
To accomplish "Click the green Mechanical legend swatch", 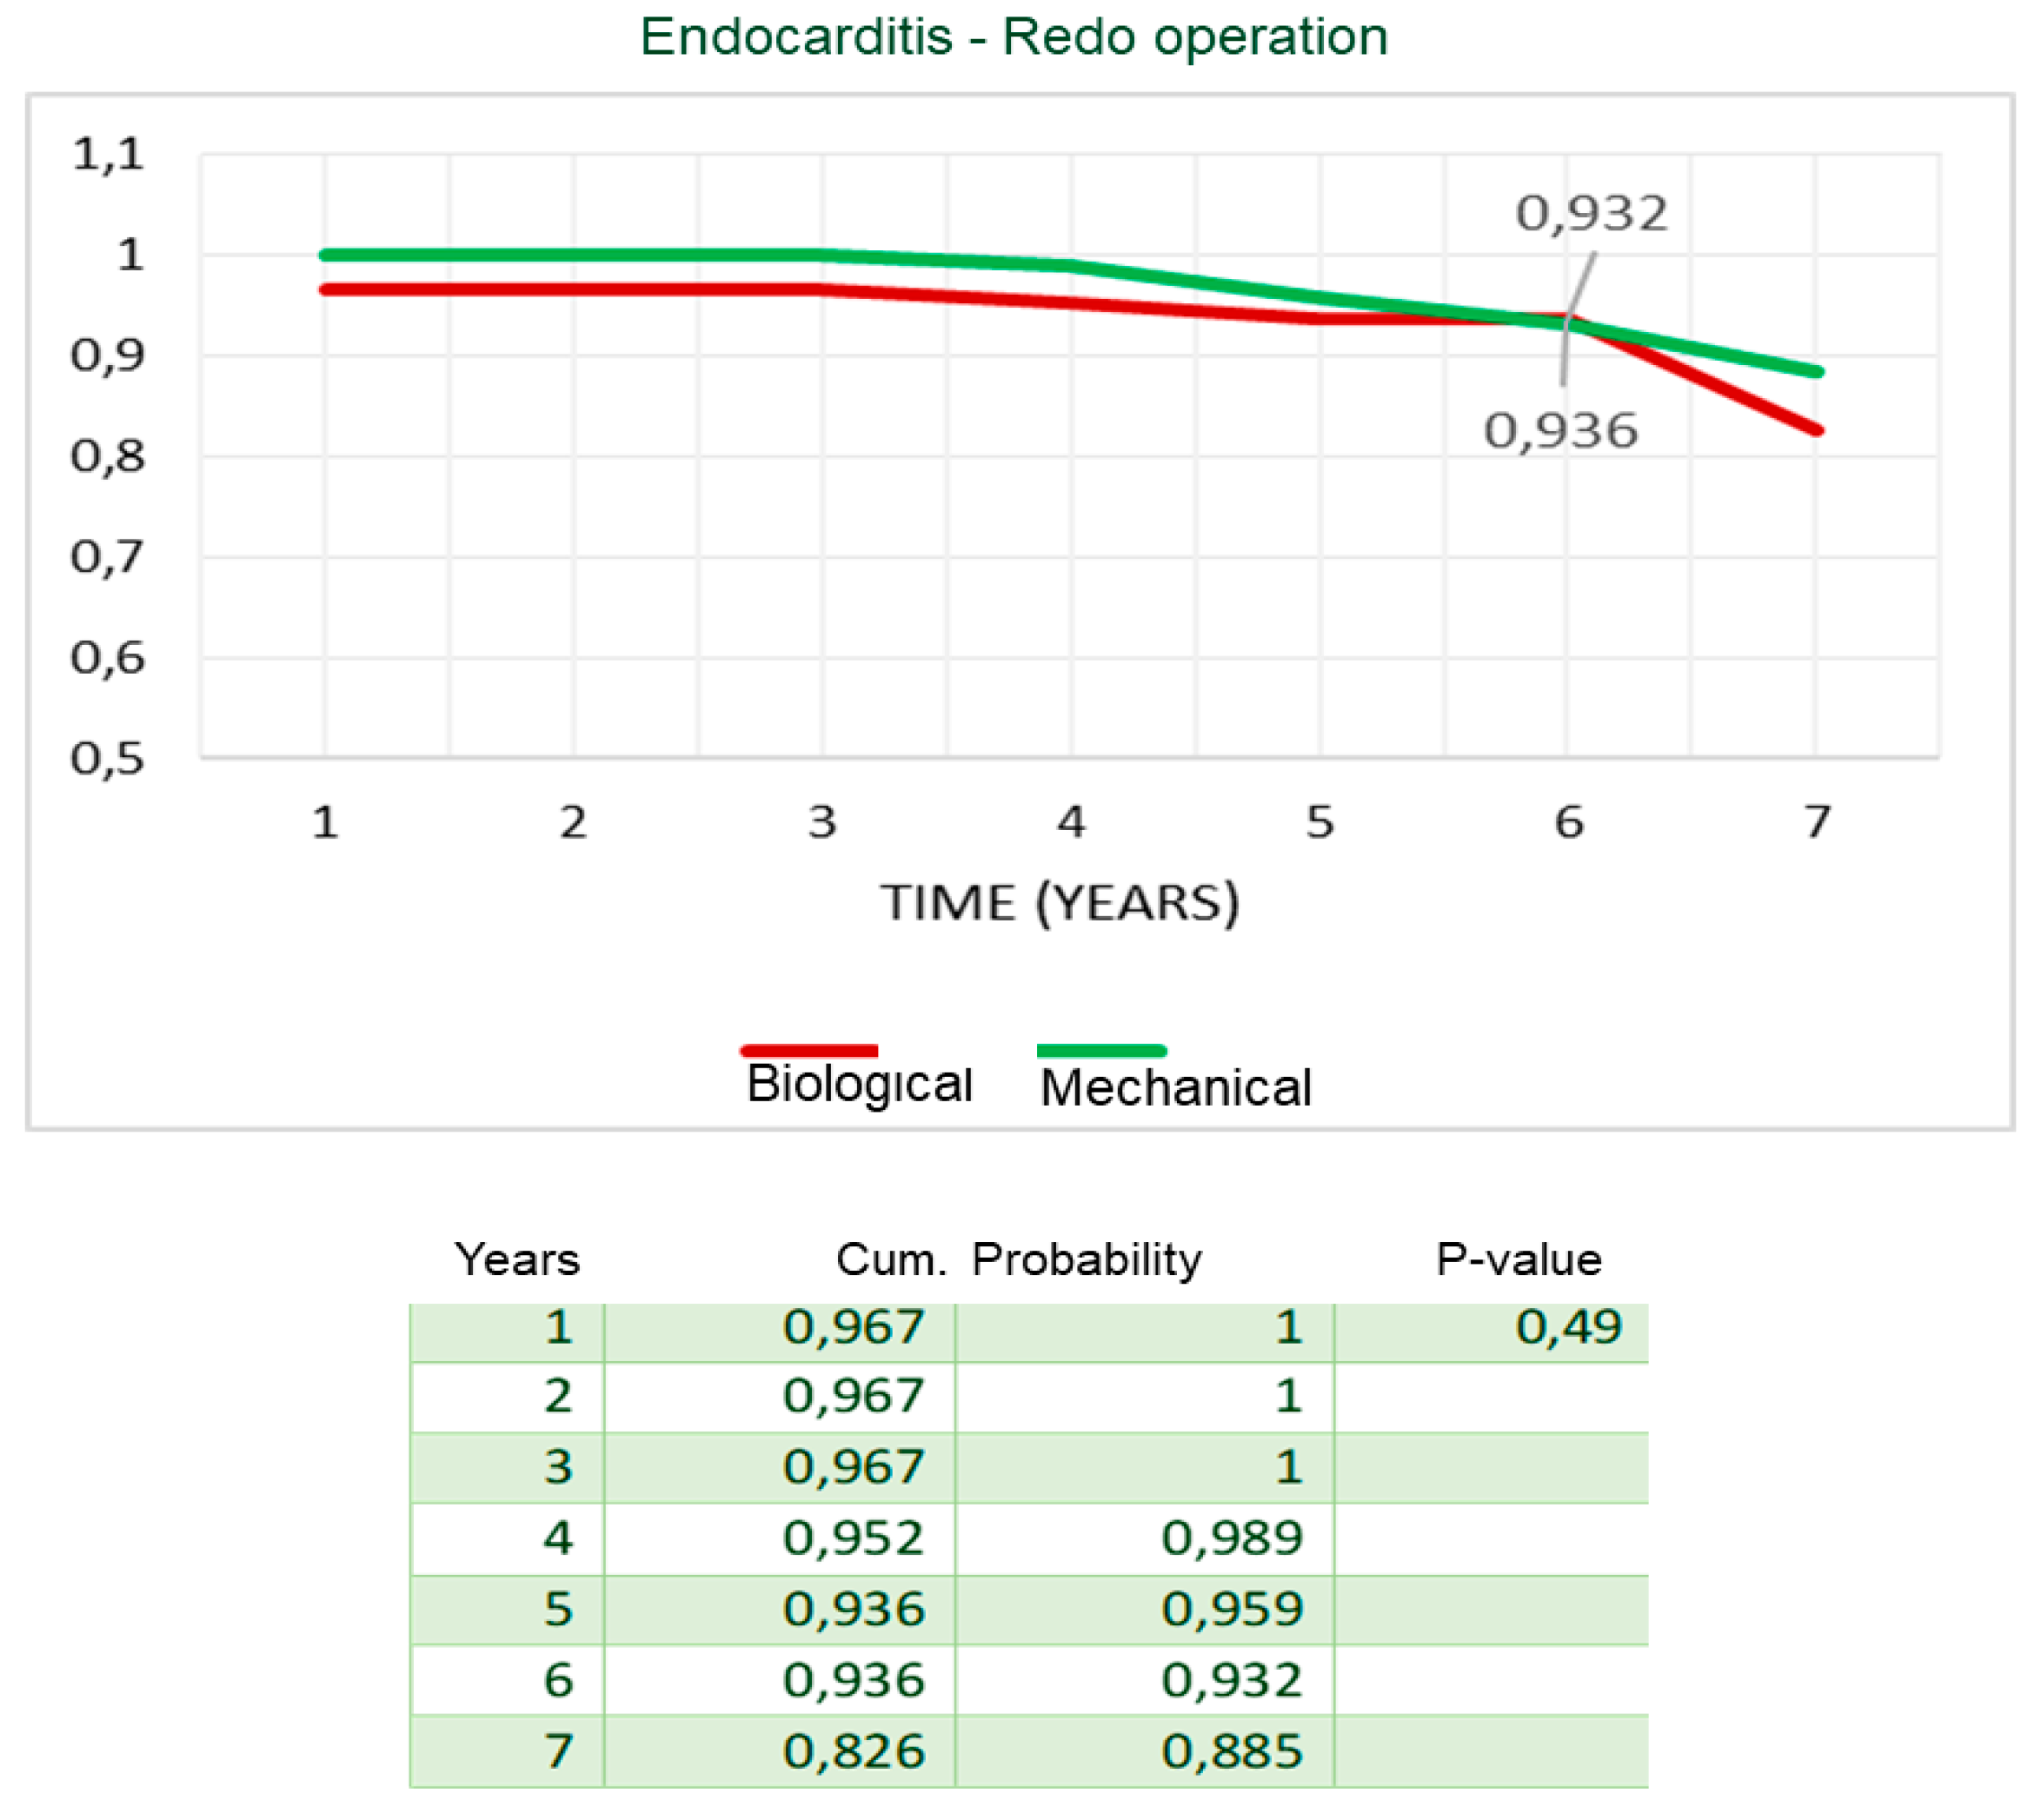I will point(1101,1050).
